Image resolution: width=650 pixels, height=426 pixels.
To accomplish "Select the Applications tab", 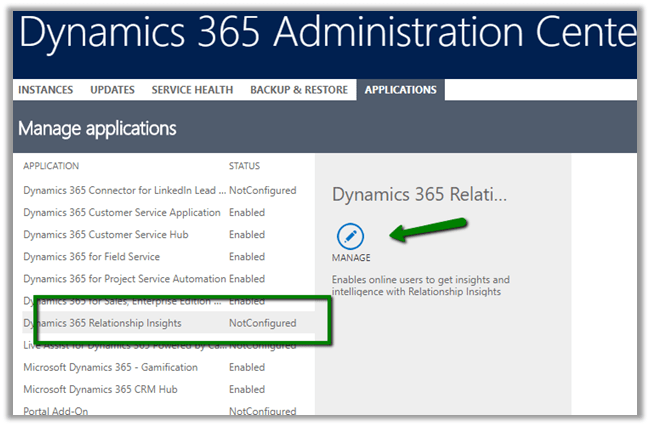I will tap(400, 90).
